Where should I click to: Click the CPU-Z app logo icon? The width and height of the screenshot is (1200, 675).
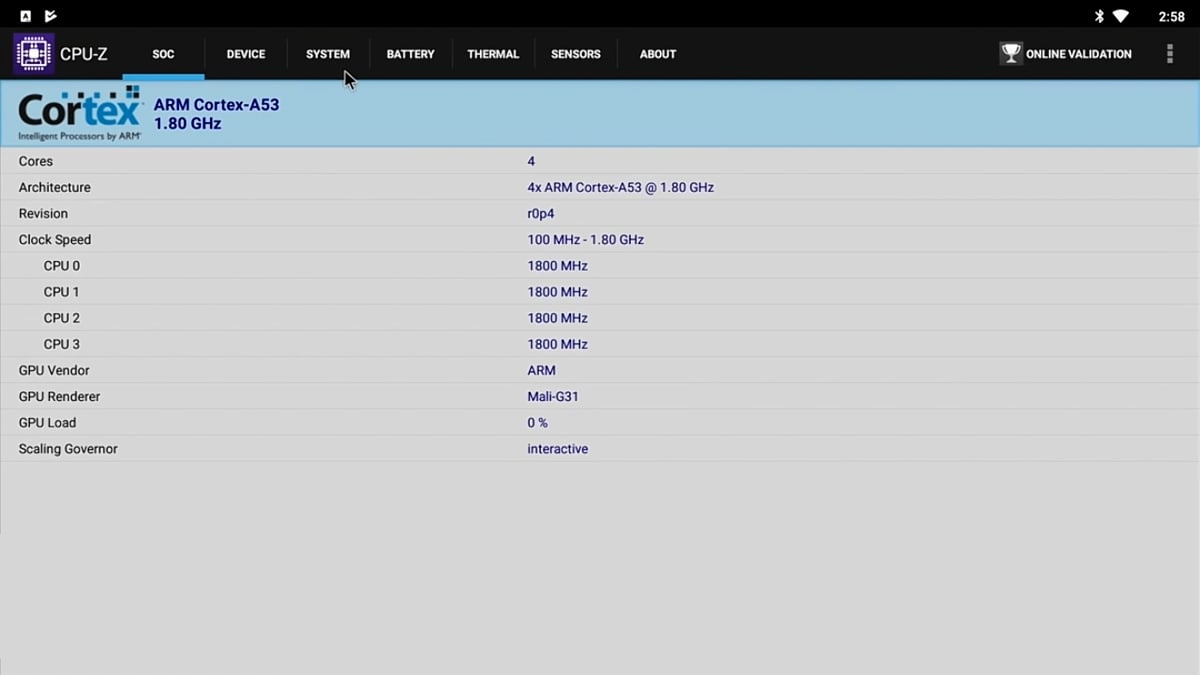coord(33,54)
